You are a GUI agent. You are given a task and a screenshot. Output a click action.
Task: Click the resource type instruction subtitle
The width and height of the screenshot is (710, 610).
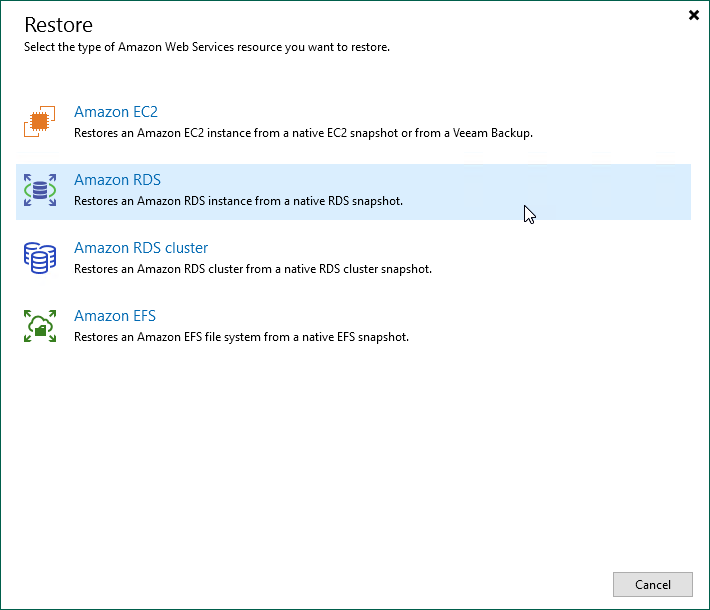207,47
